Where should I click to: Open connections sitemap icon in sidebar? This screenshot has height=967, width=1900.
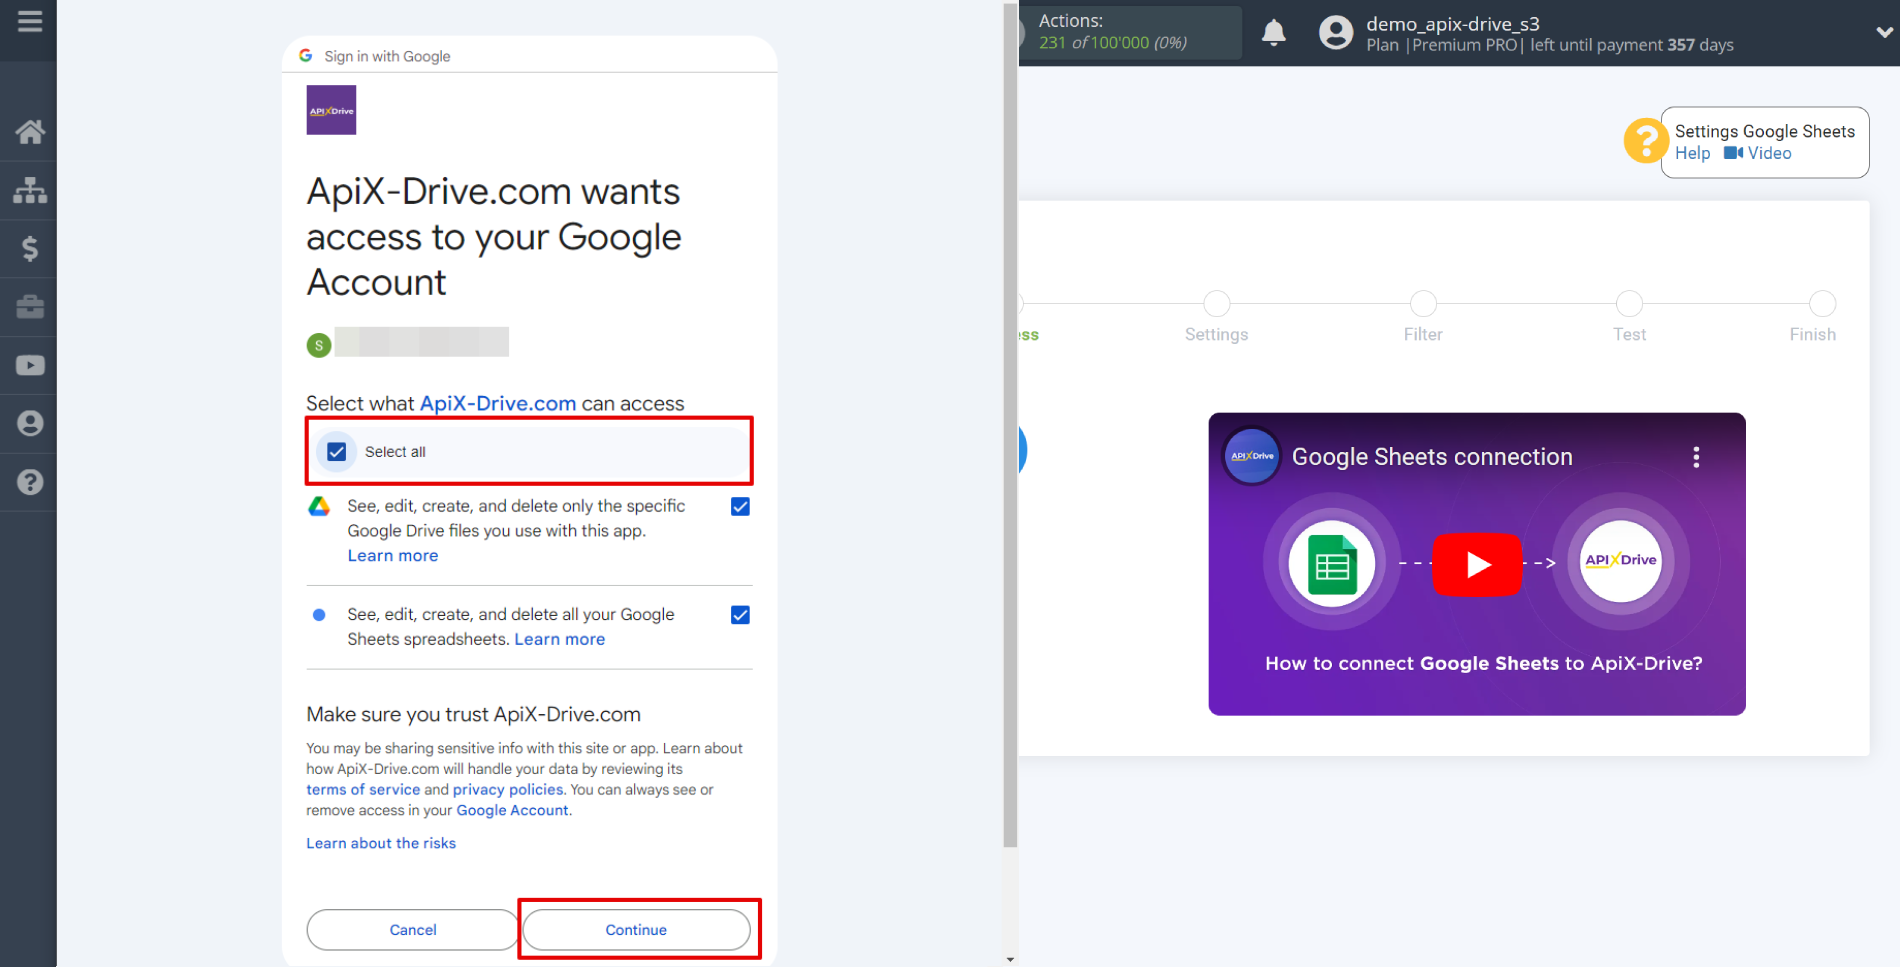pyautogui.click(x=30, y=190)
